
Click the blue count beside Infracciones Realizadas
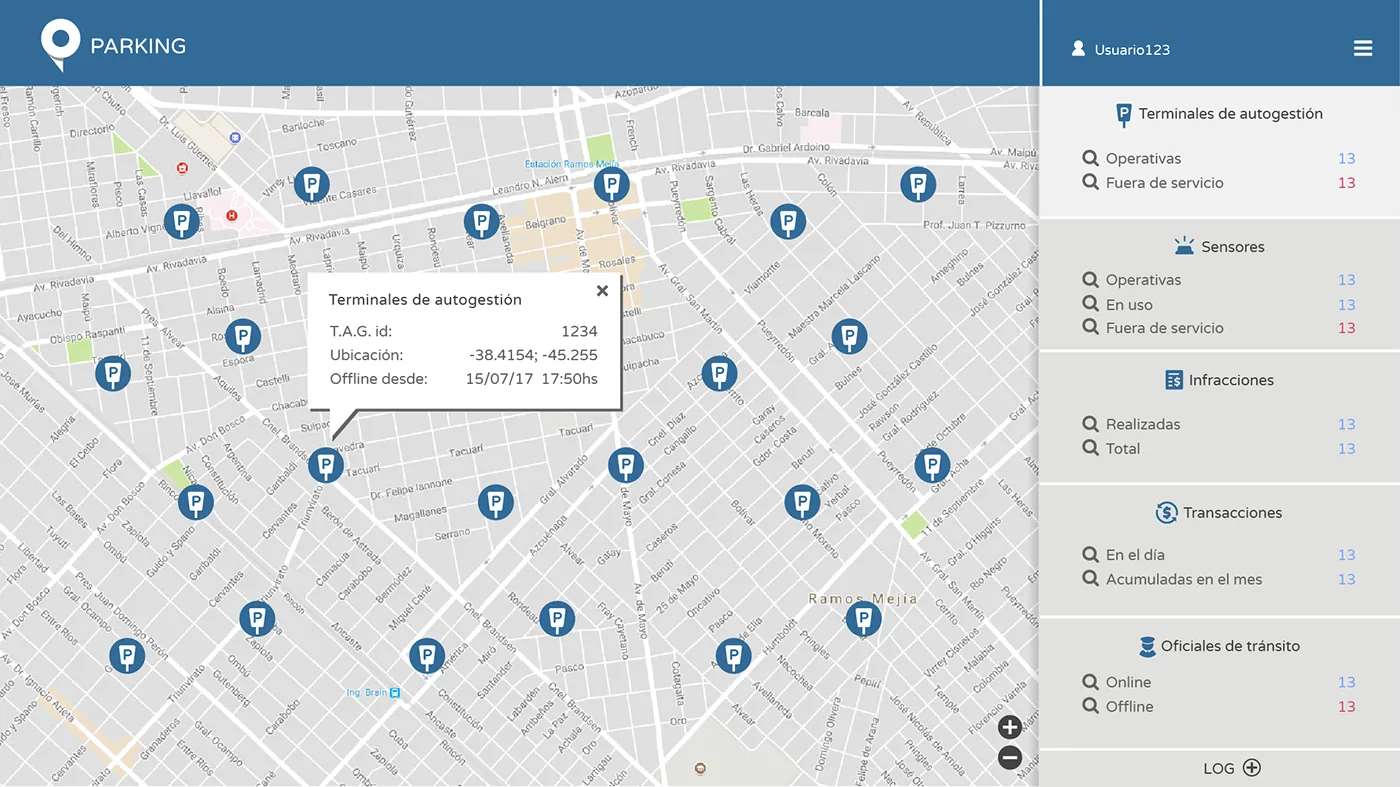click(x=1347, y=424)
